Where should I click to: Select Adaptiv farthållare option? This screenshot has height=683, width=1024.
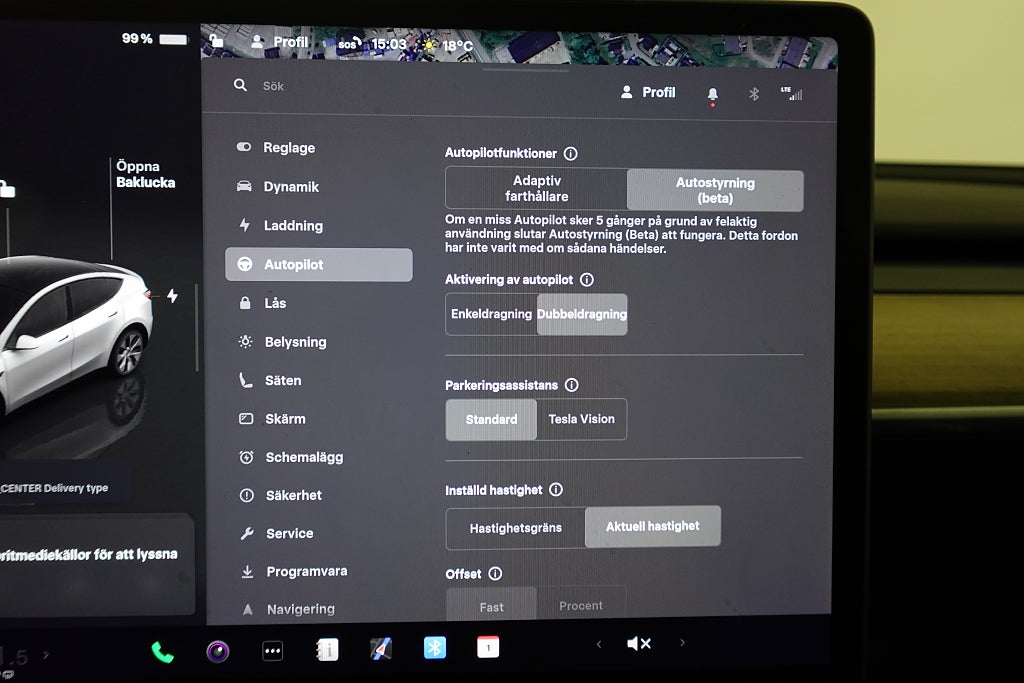(537, 189)
